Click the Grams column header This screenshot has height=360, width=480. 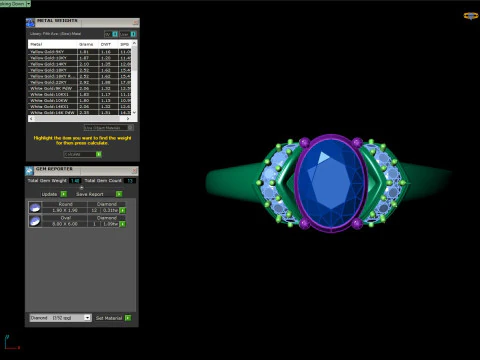[x=88, y=44]
